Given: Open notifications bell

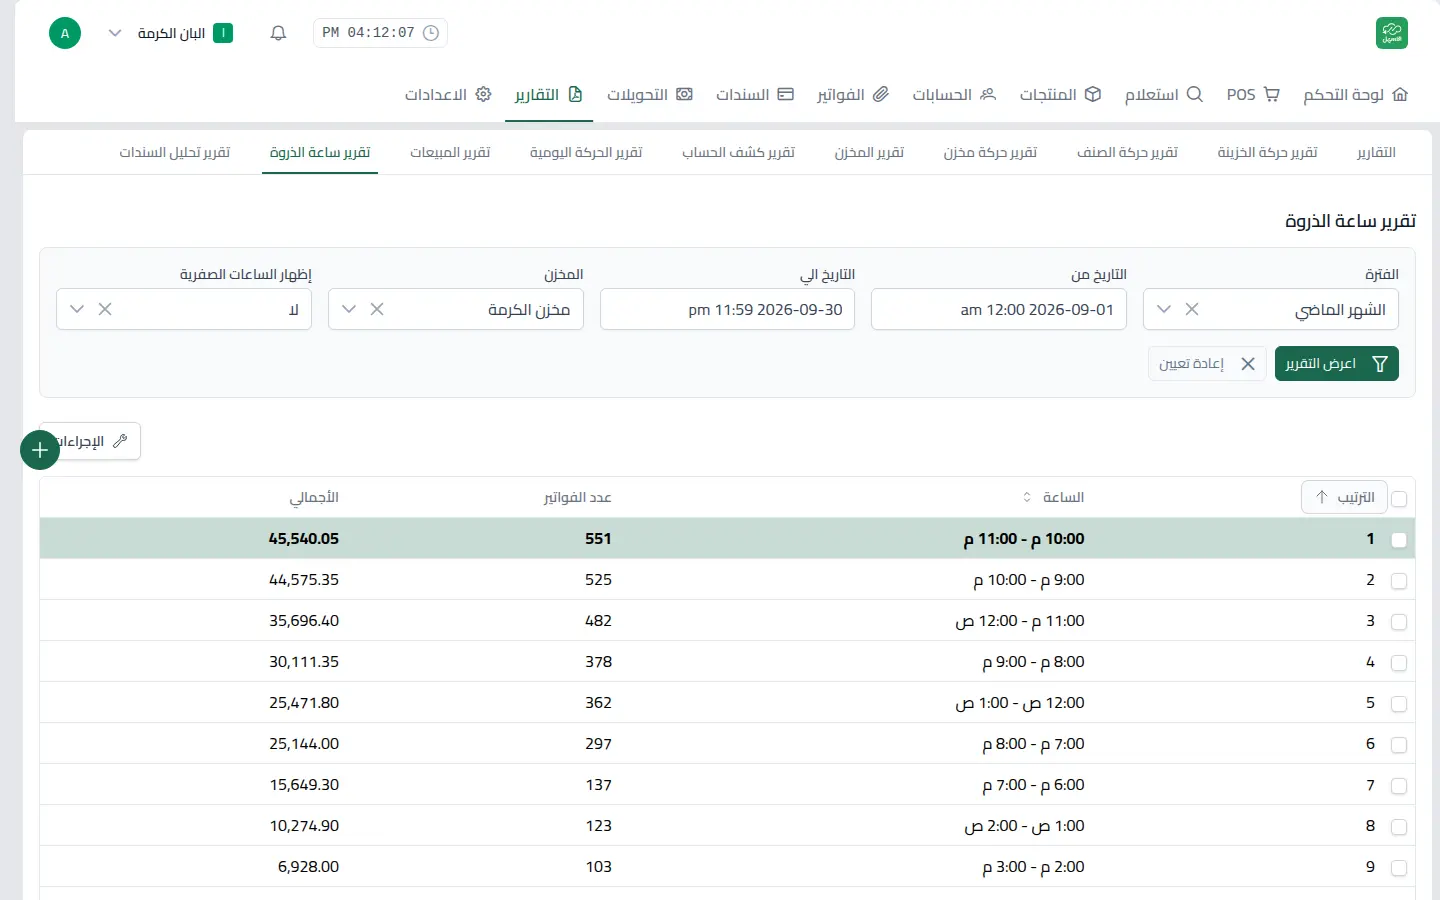Looking at the screenshot, I should pos(279,33).
